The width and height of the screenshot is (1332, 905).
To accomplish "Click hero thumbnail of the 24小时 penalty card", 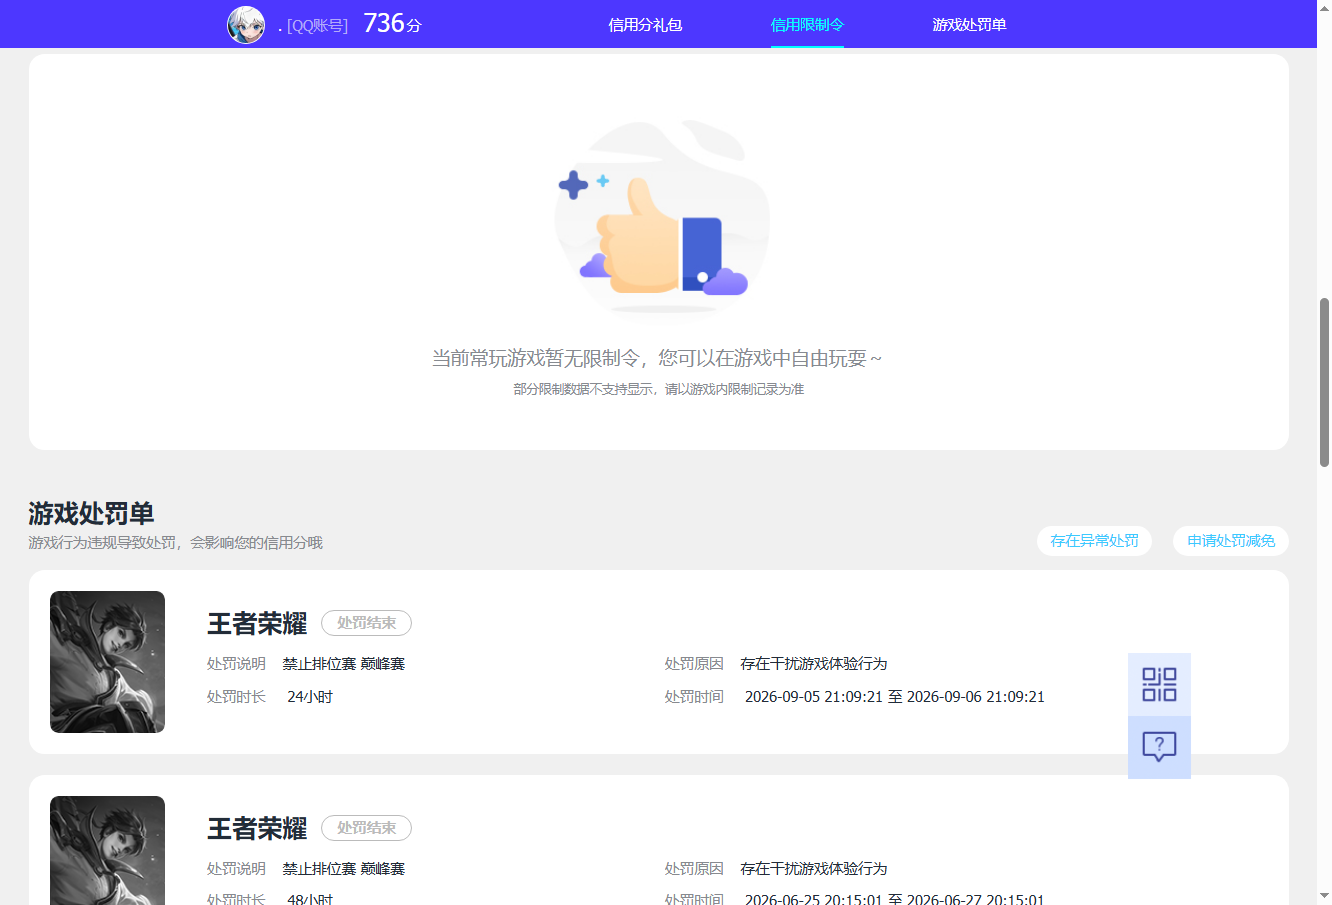I will [107, 662].
